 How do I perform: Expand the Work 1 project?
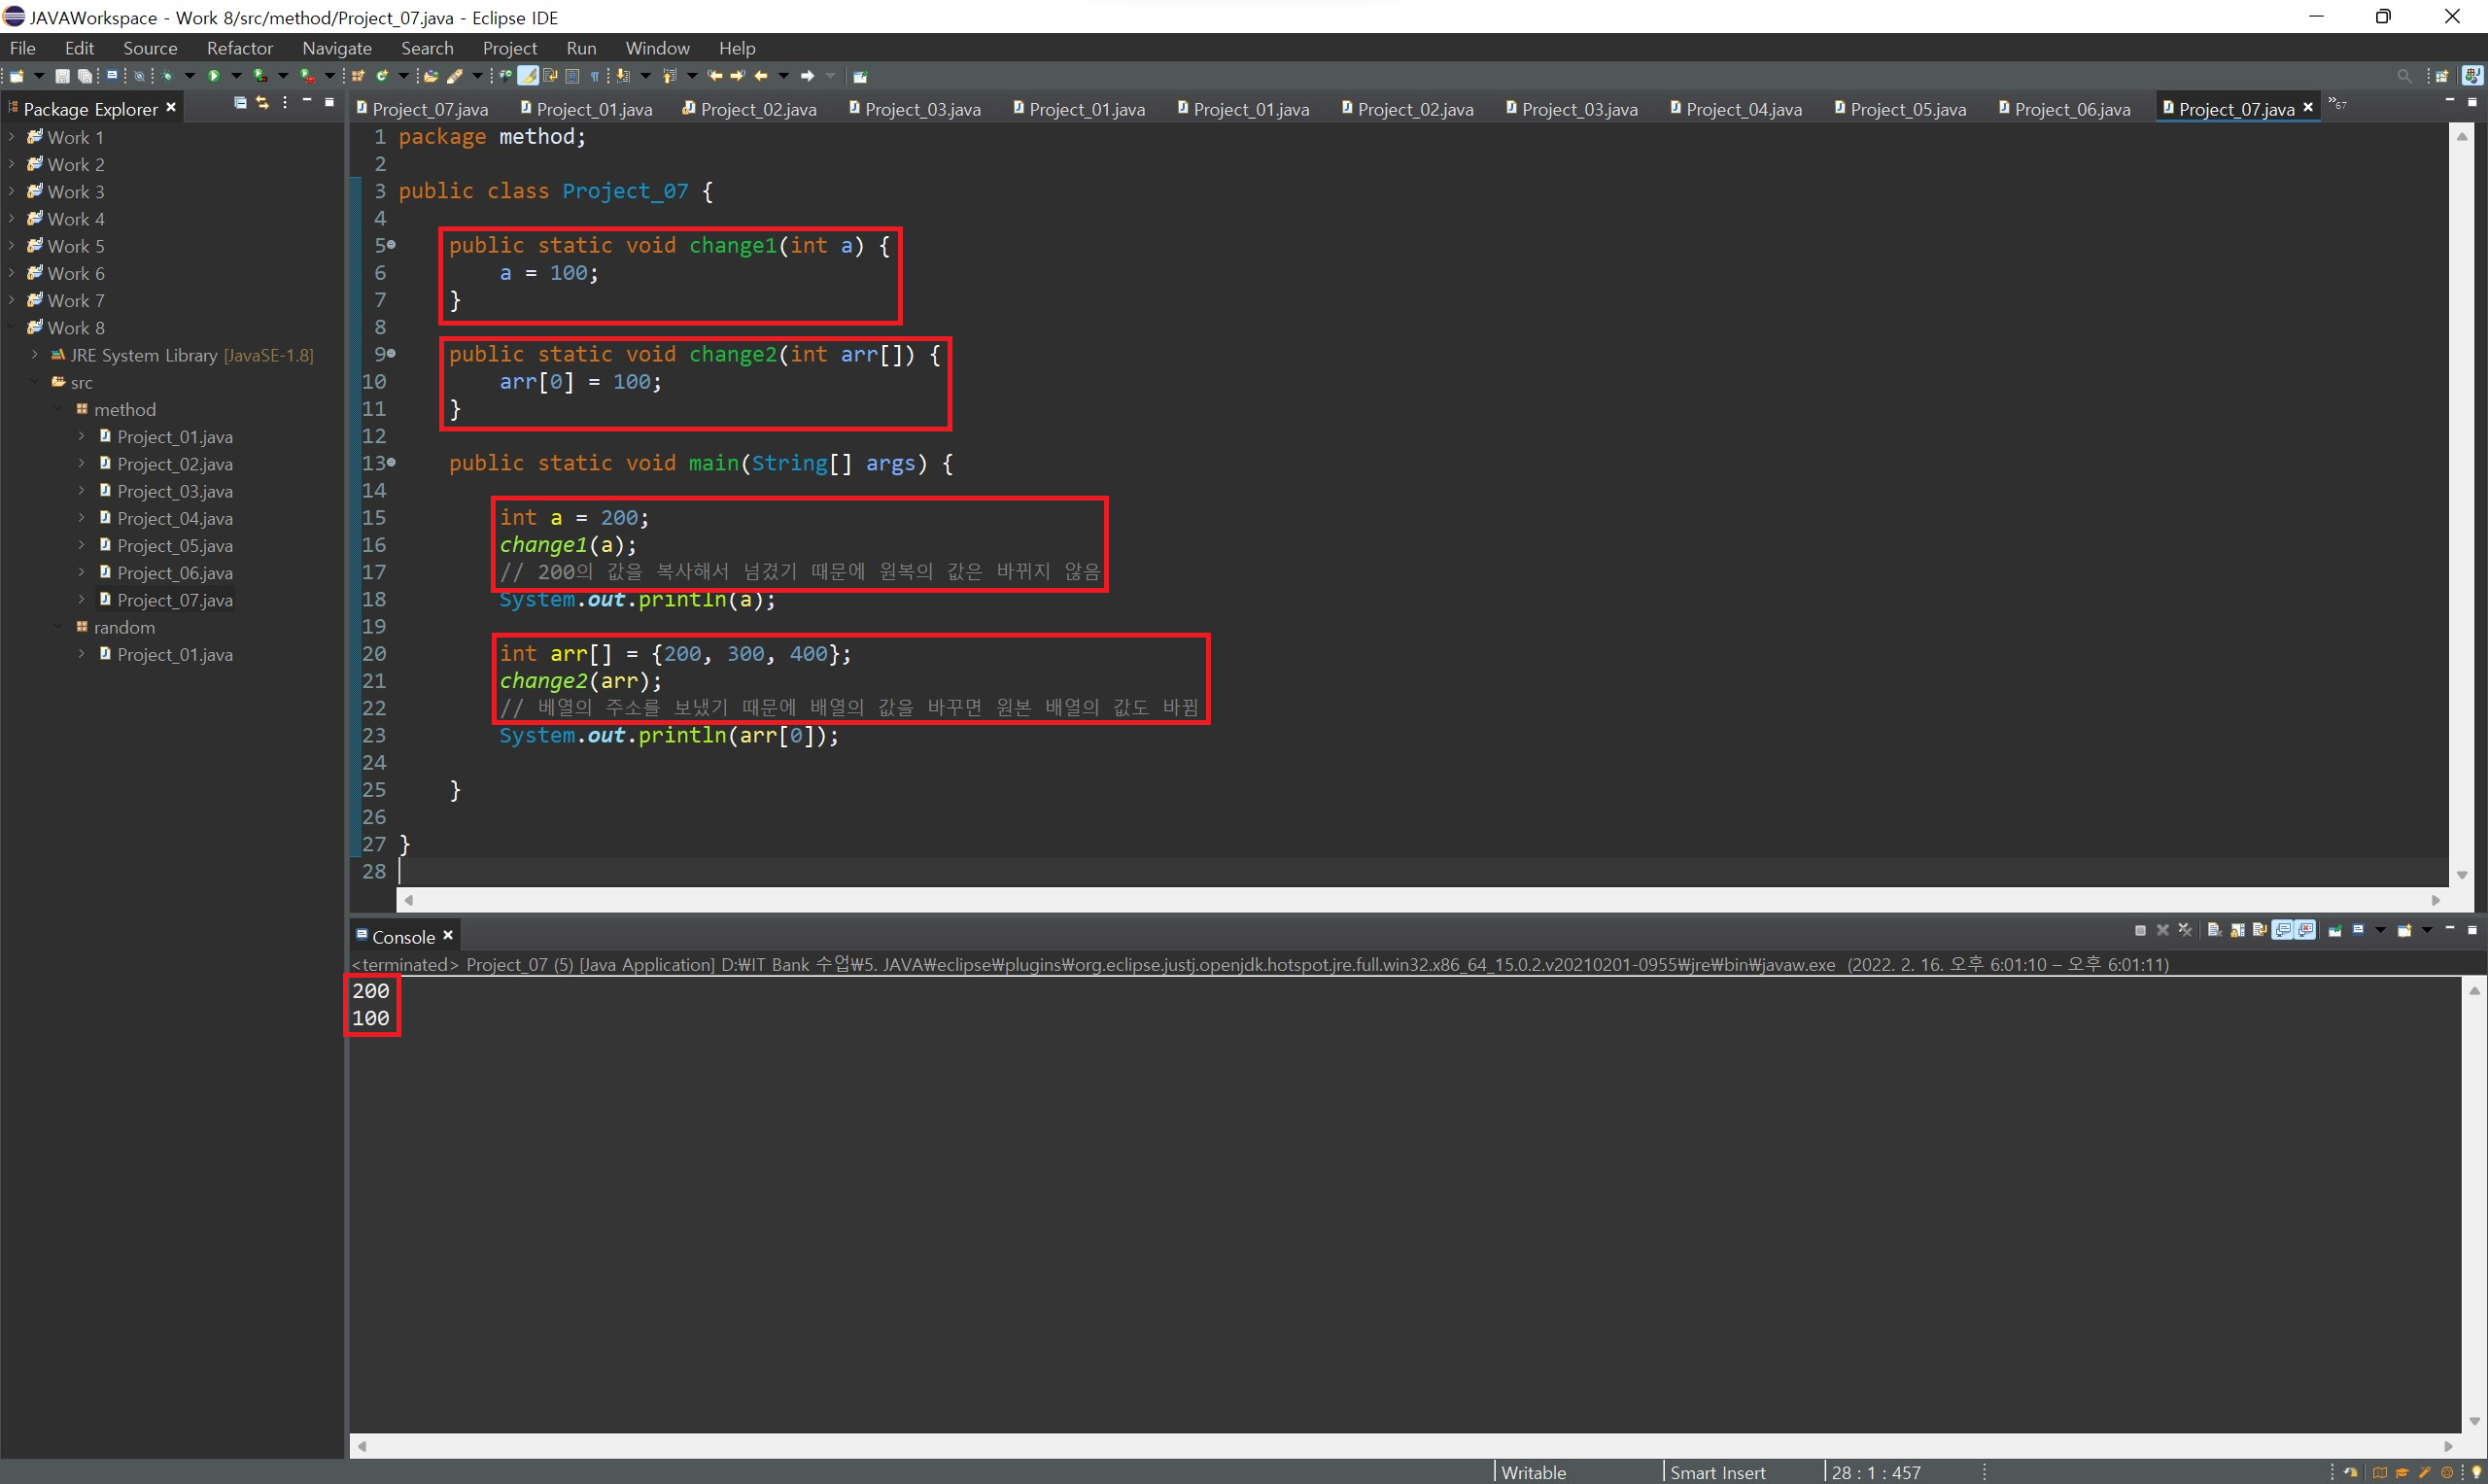point(11,137)
